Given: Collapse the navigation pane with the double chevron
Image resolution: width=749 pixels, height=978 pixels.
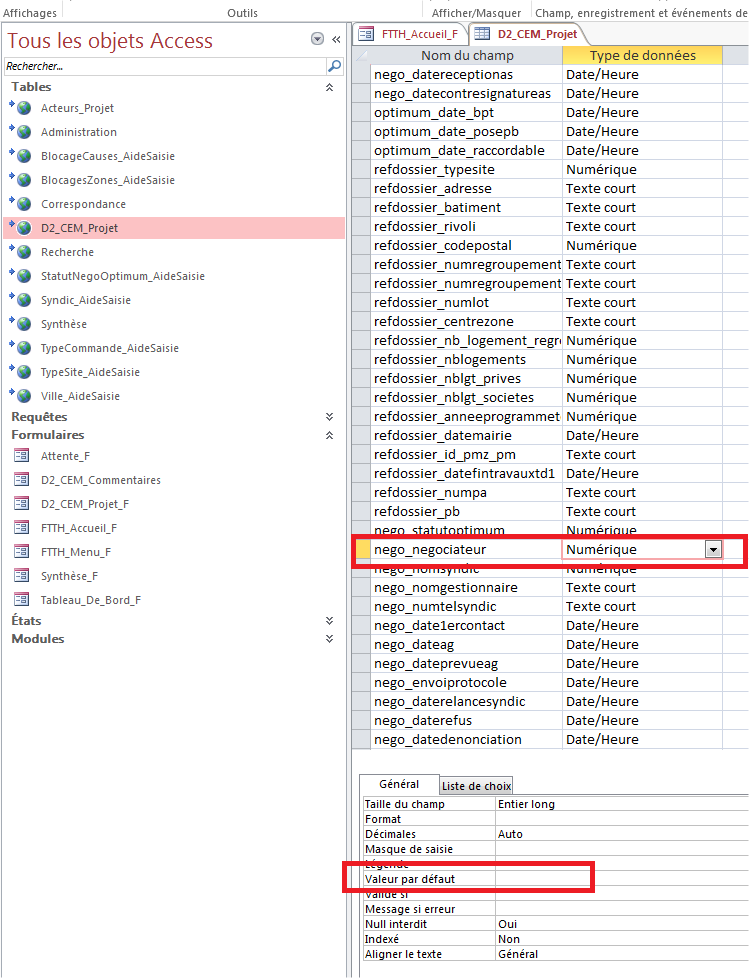Looking at the screenshot, I should click(337, 40).
